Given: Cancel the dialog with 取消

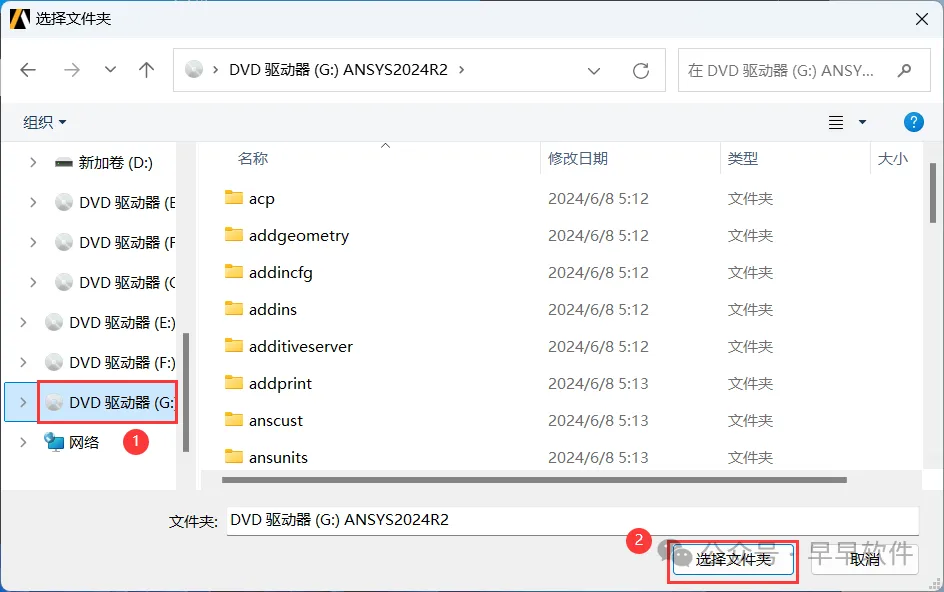Looking at the screenshot, I should pos(865,559).
